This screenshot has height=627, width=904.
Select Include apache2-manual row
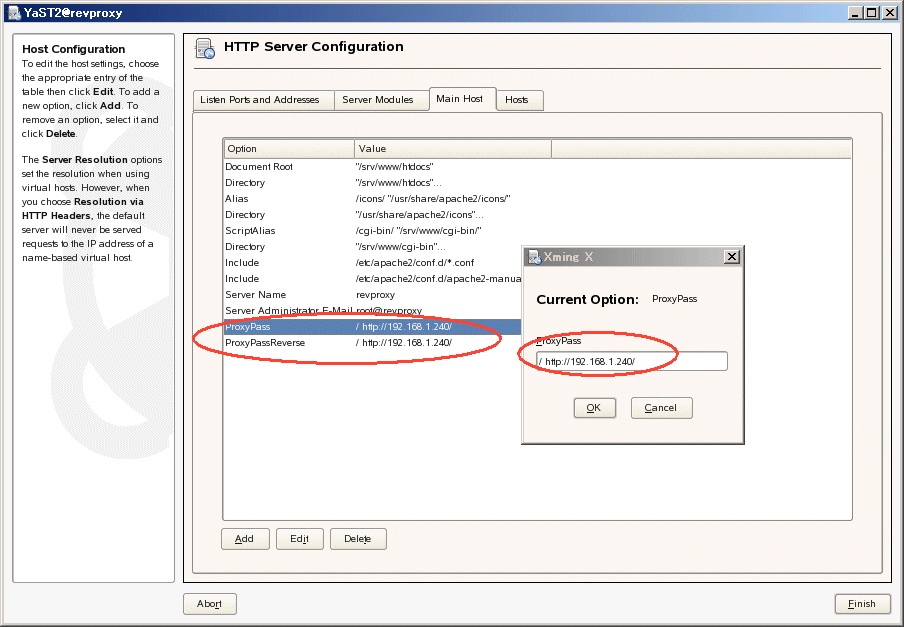[x=372, y=279]
